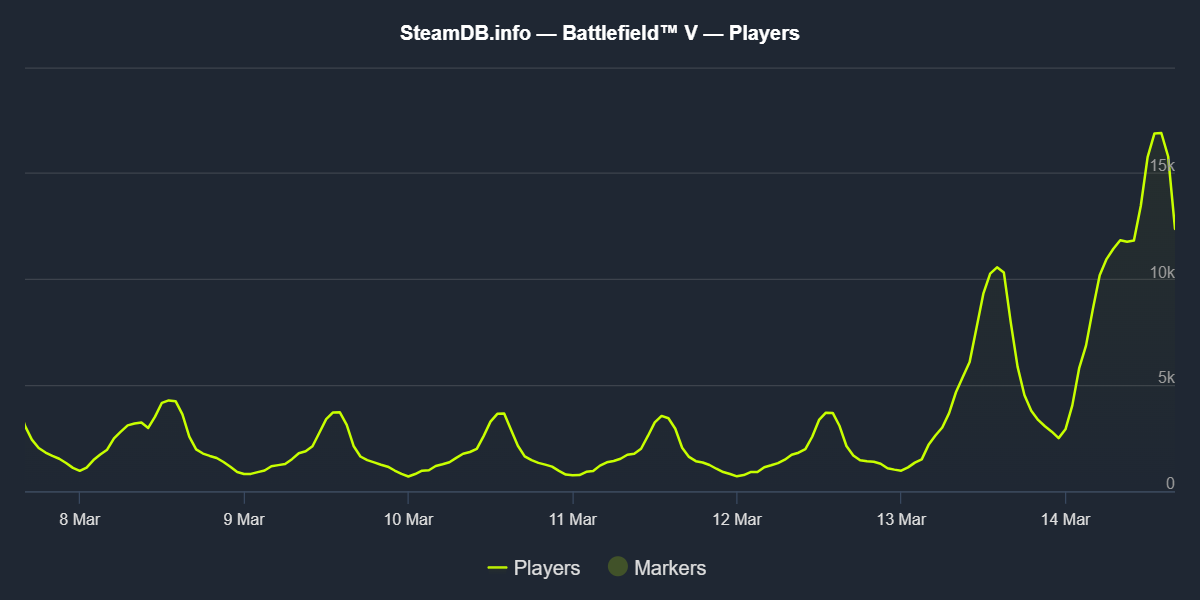Click the dip in the line at 14 Mar
Image resolution: width=1200 pixels, height=600 pixels.
click(1058, 438)
